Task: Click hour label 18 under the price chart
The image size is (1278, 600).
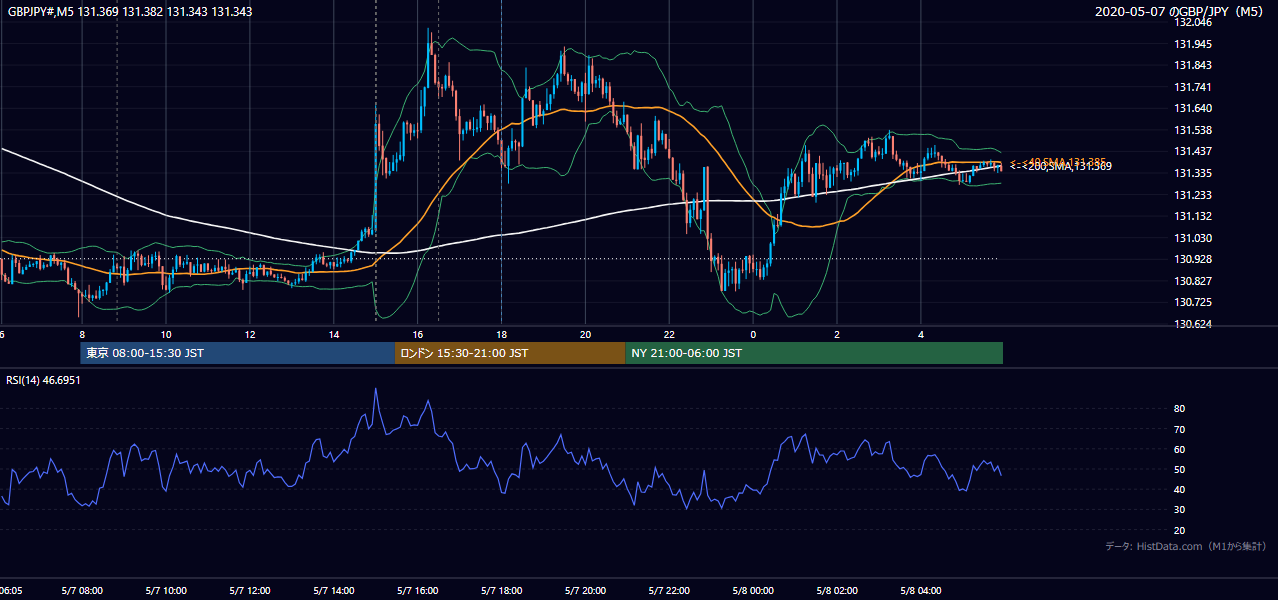Action: [x=502, y=334]
